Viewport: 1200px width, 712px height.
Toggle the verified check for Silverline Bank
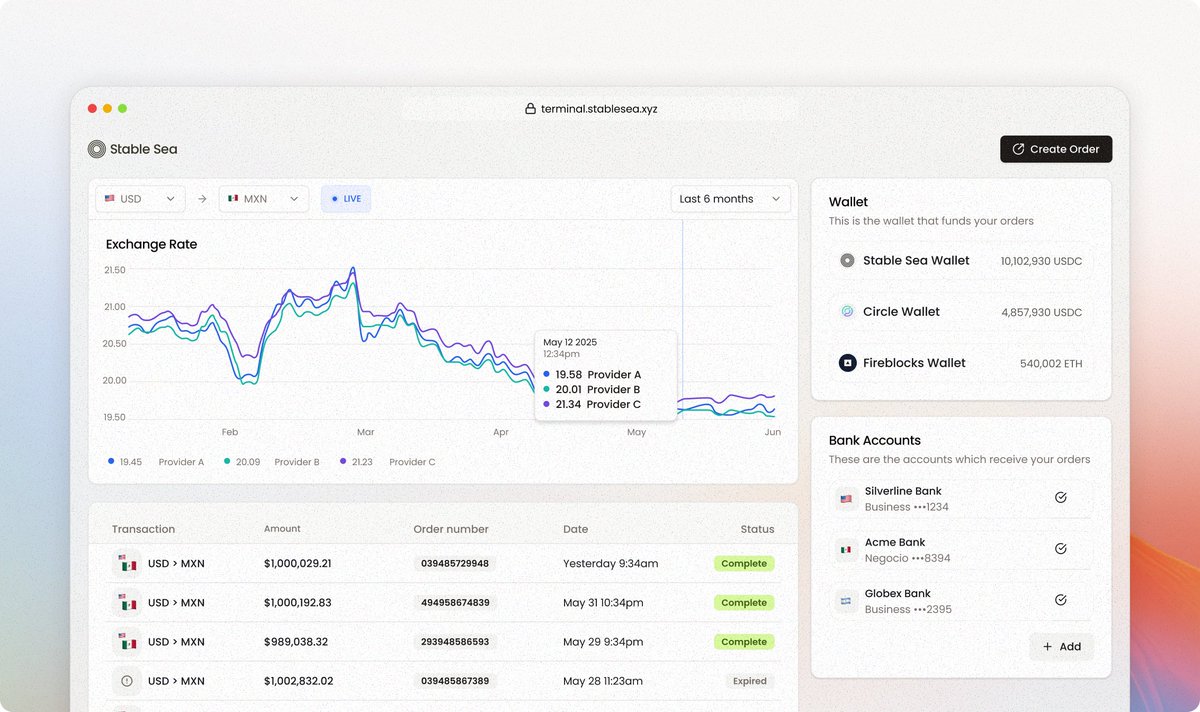pyautogui.click(x=1061, y=497)
